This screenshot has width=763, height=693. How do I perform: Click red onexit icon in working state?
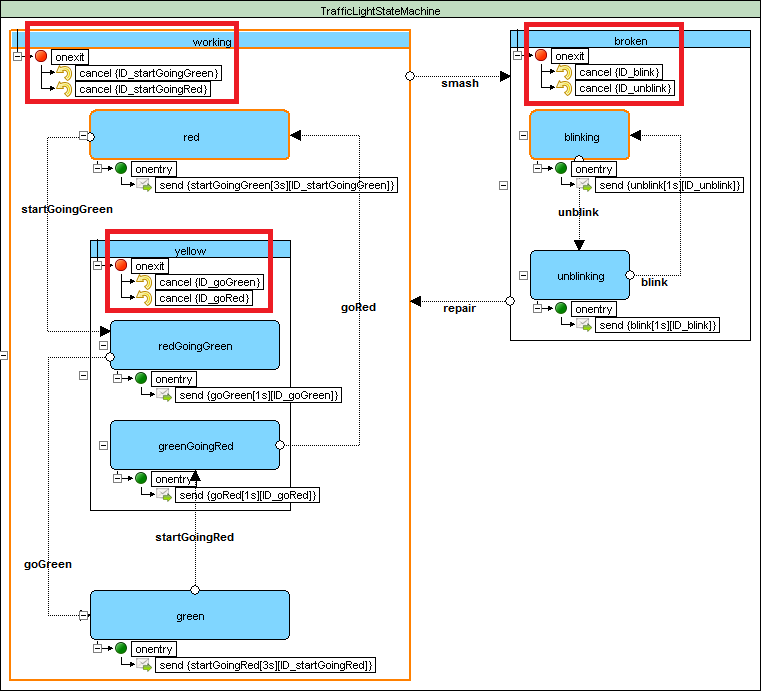click(x=41, y=57)
